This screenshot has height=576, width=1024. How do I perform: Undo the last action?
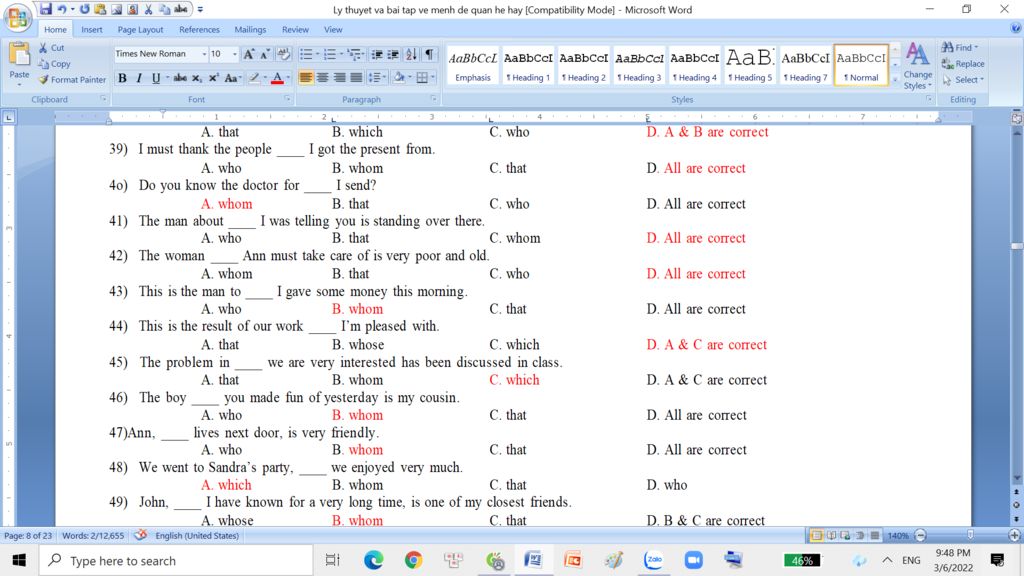(x=62, y=9)
